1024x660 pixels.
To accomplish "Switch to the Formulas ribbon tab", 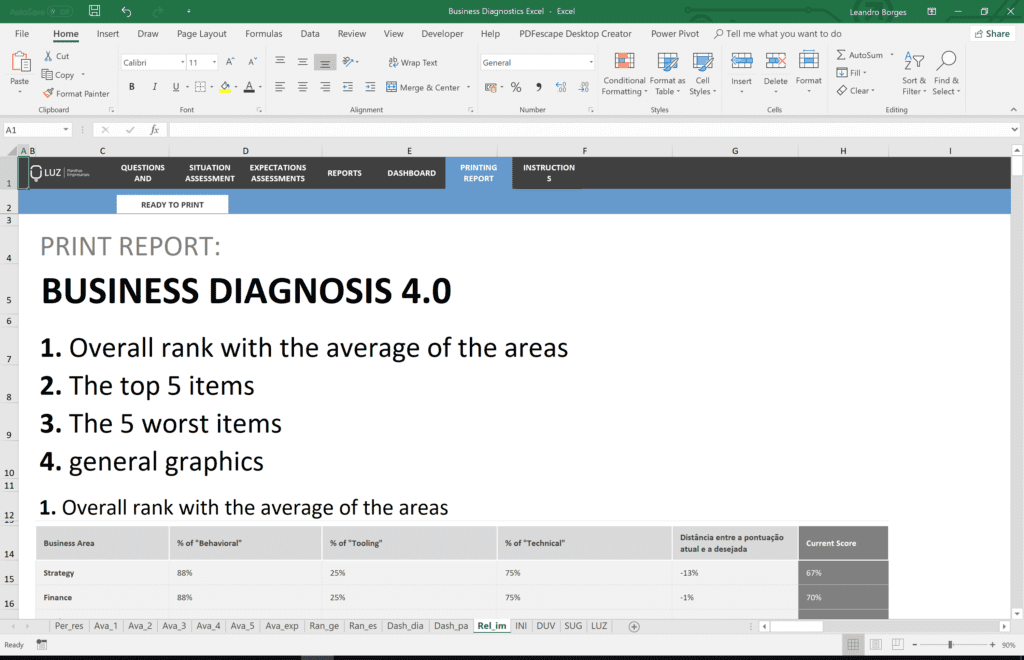I will [x=263, y=33].
